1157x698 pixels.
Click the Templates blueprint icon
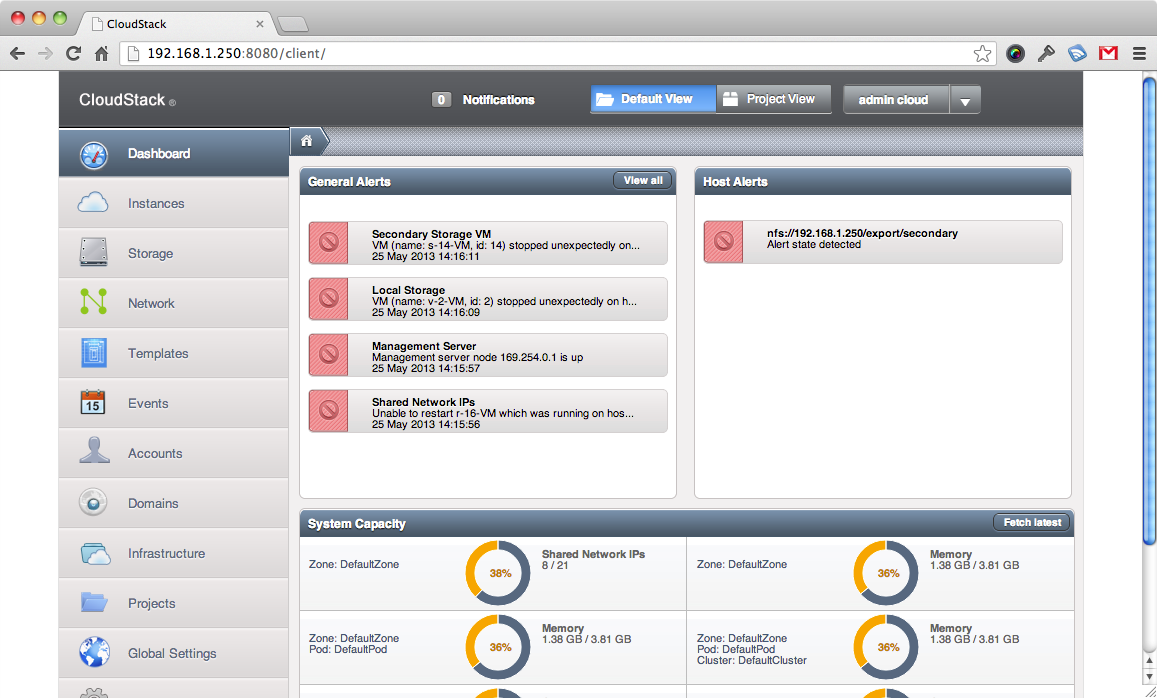tap(94, 353)
